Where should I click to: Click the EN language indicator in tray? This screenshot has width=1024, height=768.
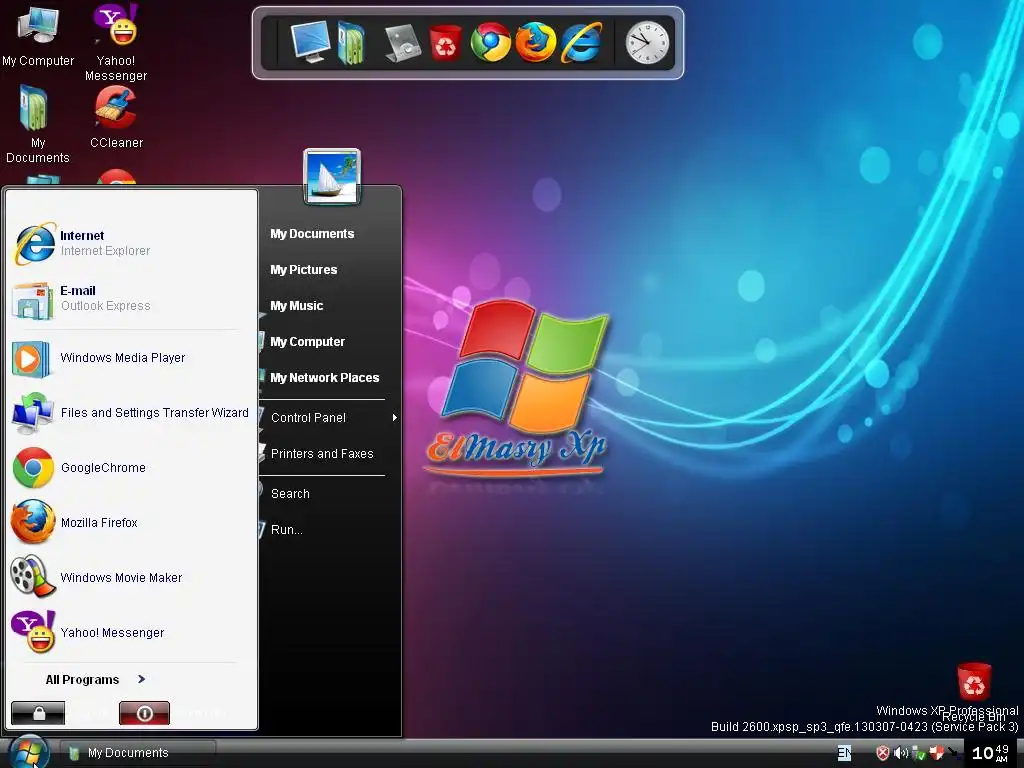tap(844, 753)
